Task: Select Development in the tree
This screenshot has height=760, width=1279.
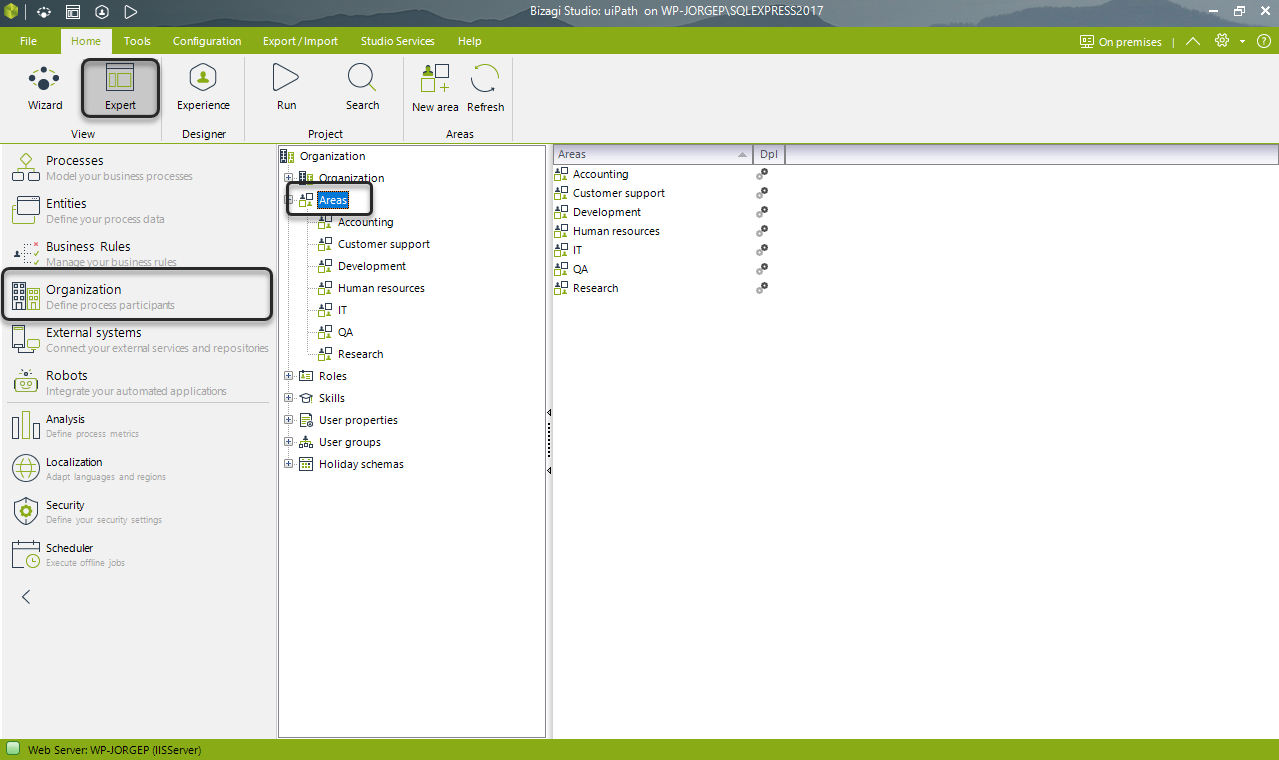Action: pos(371,266)
